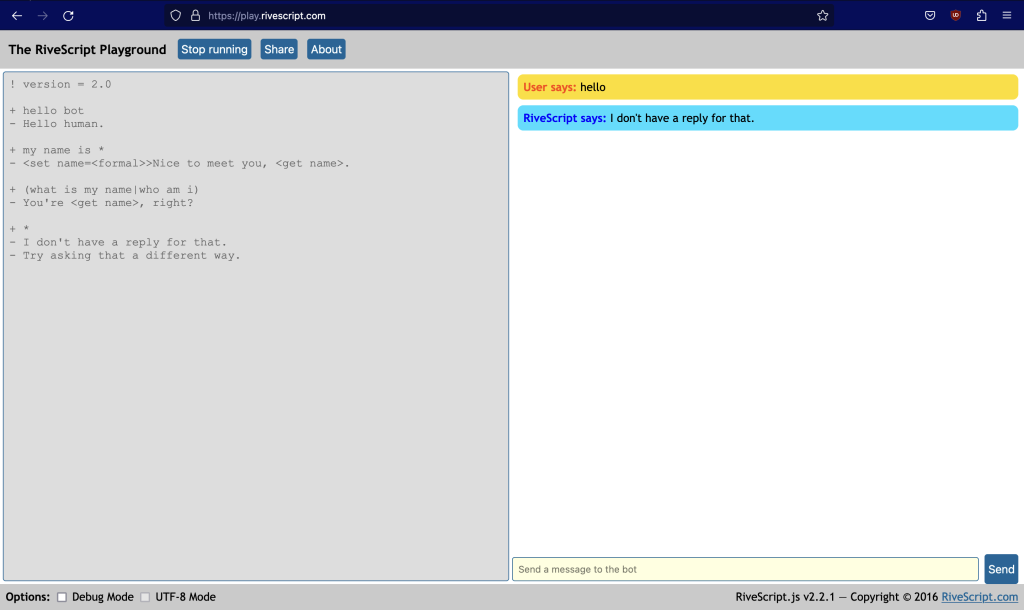Screen dimensions: 1024x610
Task: Click the '- Hello human.' reply line
Action: coord(57,123)
